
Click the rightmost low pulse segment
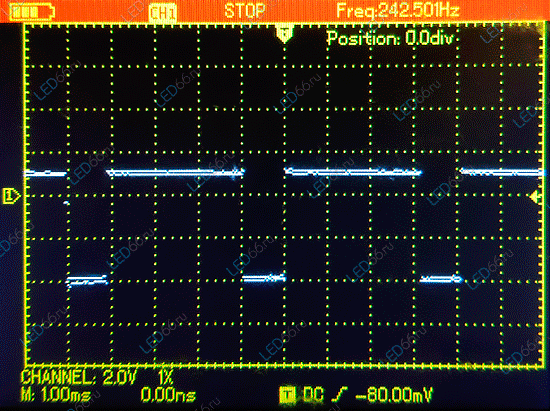441,279
